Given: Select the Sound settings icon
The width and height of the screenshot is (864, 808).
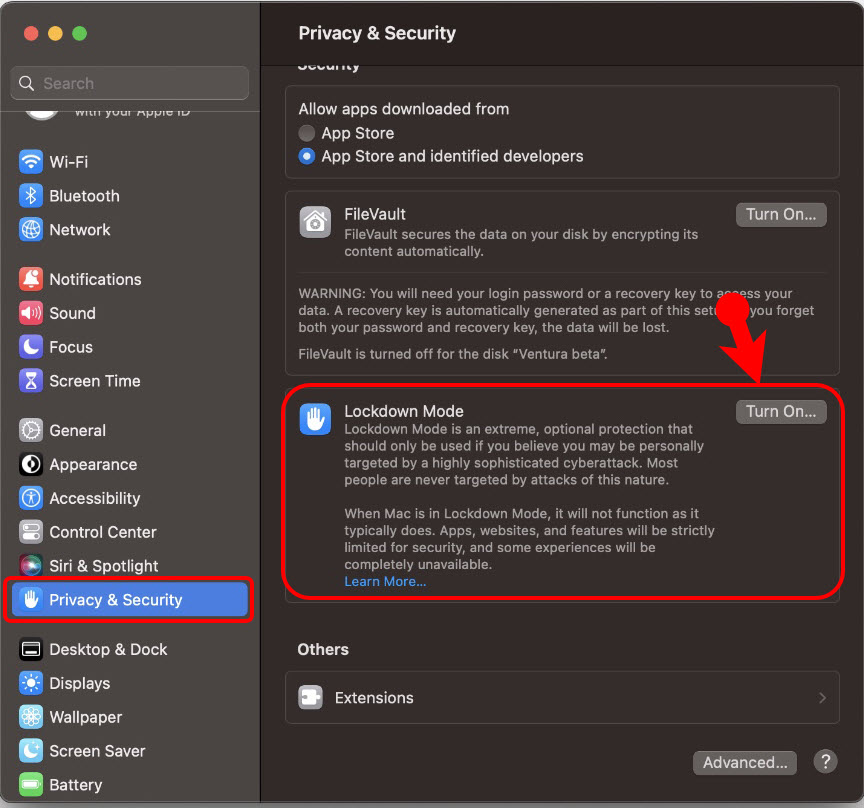Looking at the screenshot, I should pos(70,313).
